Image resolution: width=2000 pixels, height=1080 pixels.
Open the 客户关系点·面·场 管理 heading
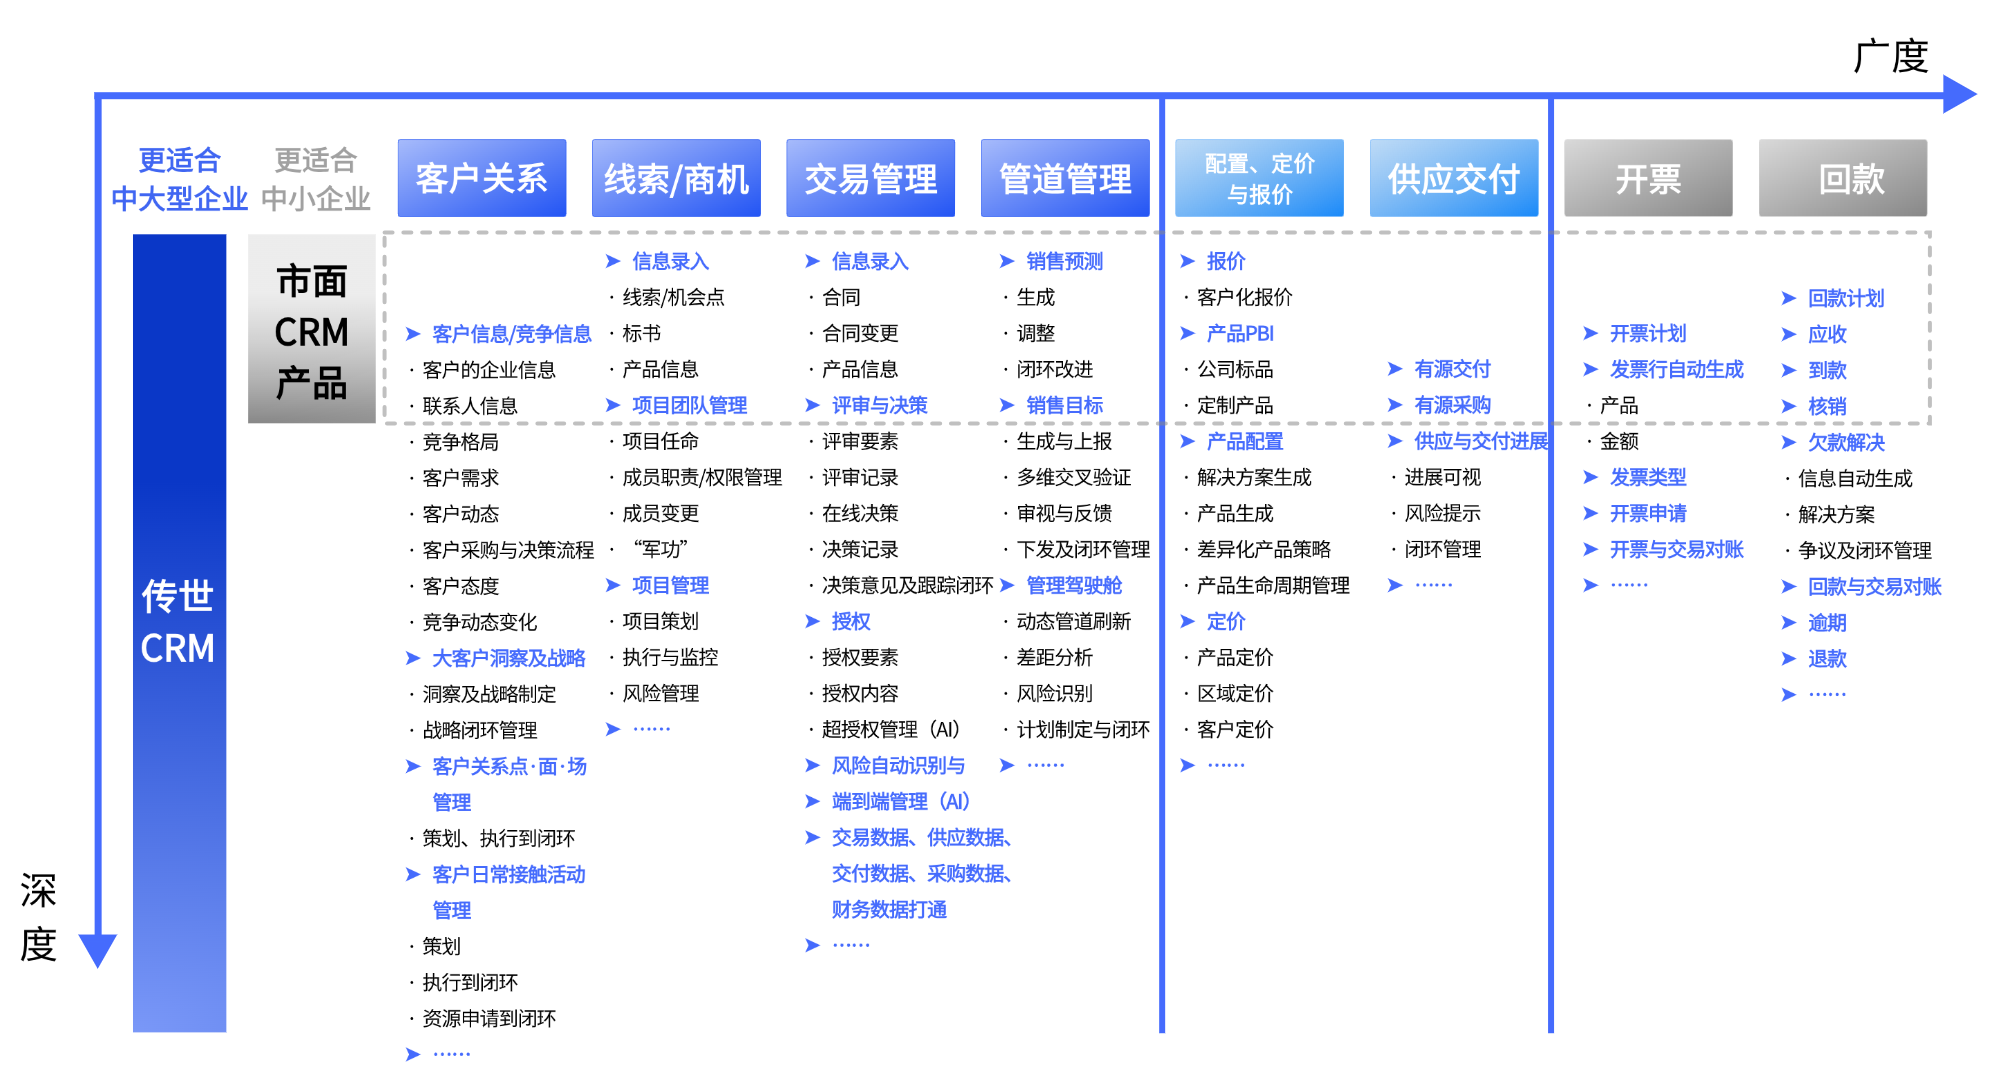(509, 784)
